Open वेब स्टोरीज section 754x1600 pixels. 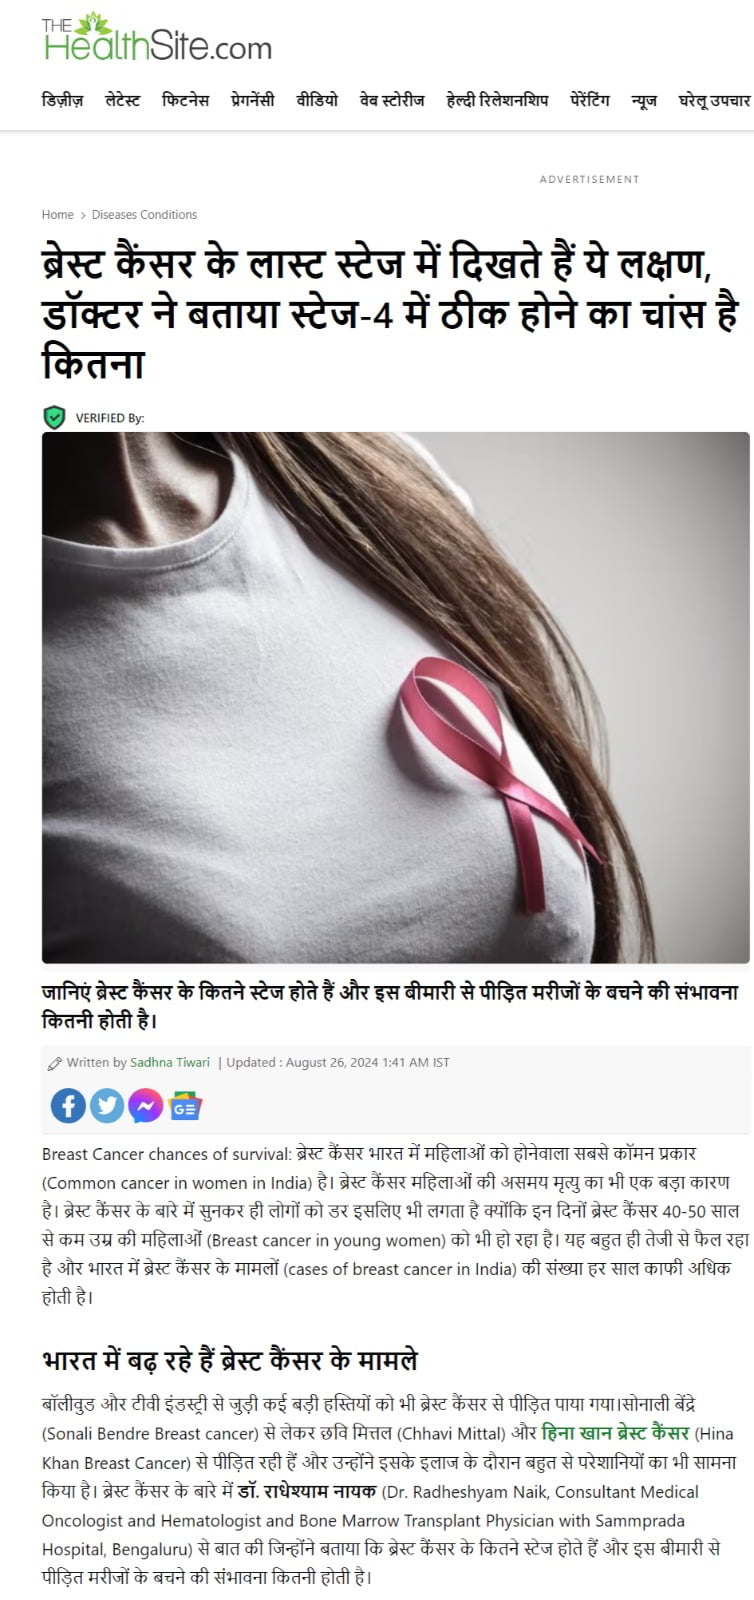(392, 100)
